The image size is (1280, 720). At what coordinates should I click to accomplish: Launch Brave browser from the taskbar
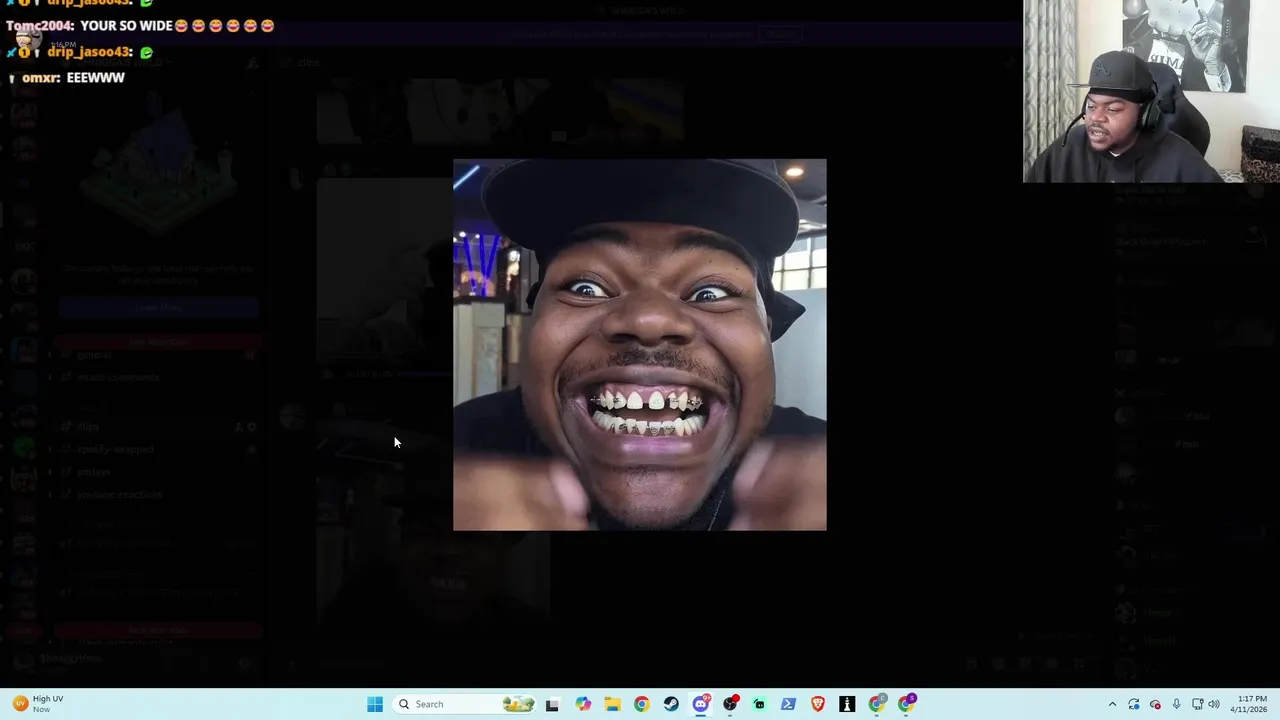818,704
